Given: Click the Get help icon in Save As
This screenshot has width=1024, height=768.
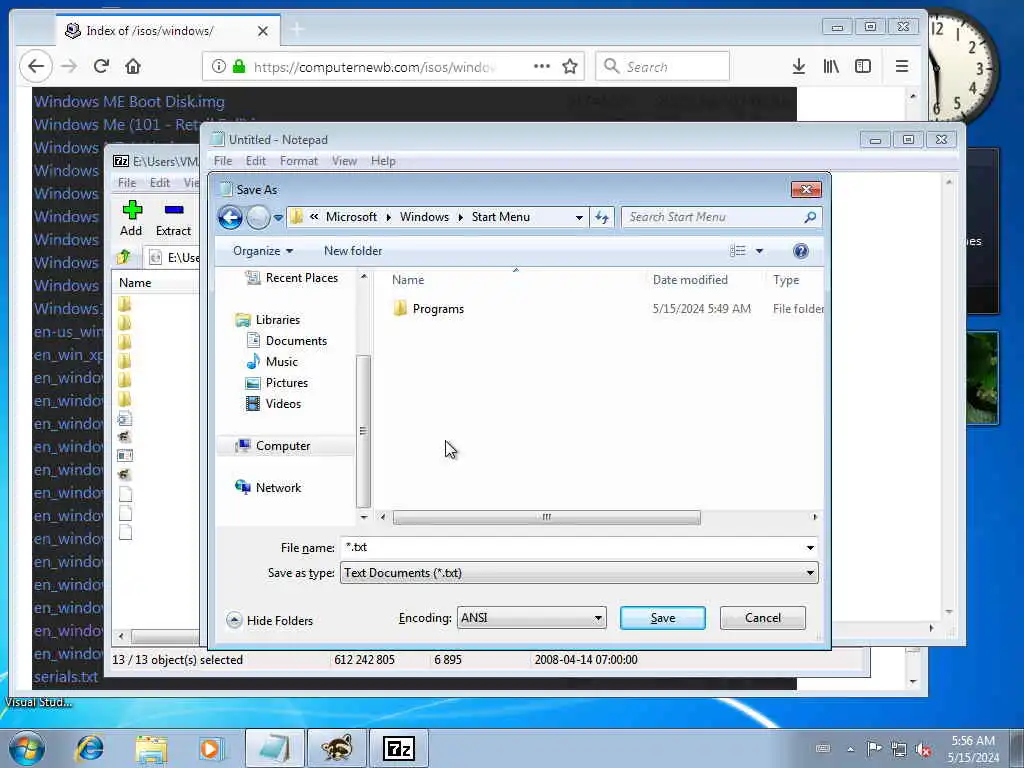Looking at the screenshot, I should [801, 251].
